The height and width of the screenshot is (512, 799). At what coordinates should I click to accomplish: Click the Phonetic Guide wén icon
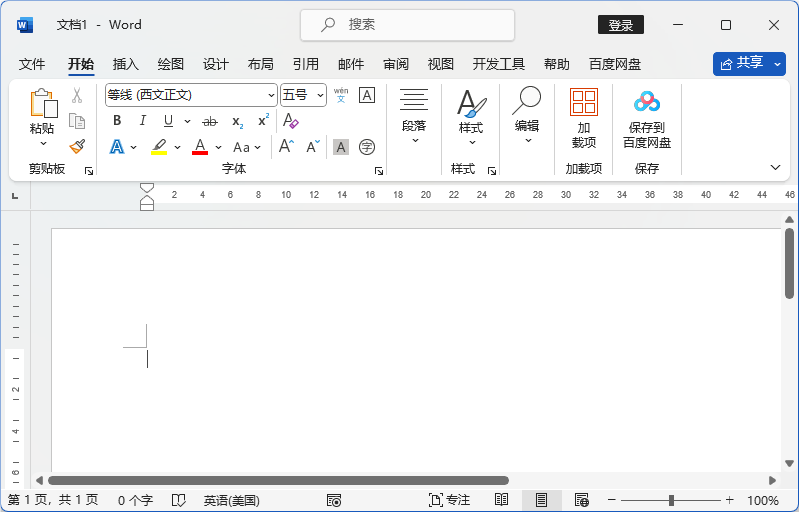click(341, 95)
